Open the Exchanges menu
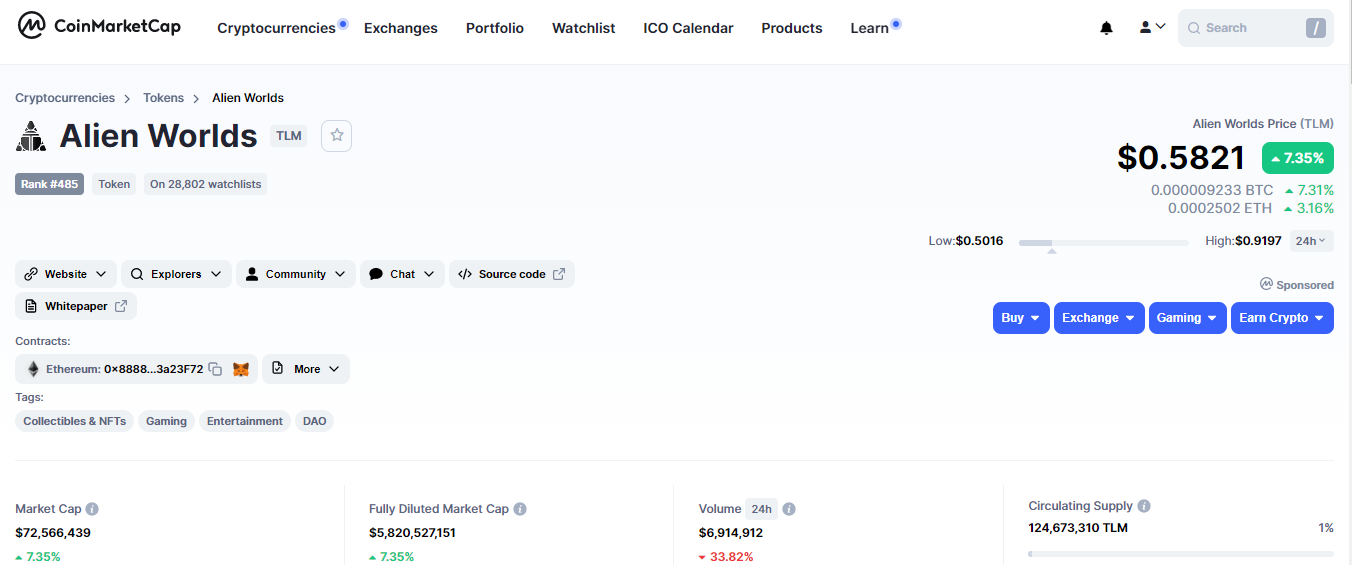 (401, 28)
